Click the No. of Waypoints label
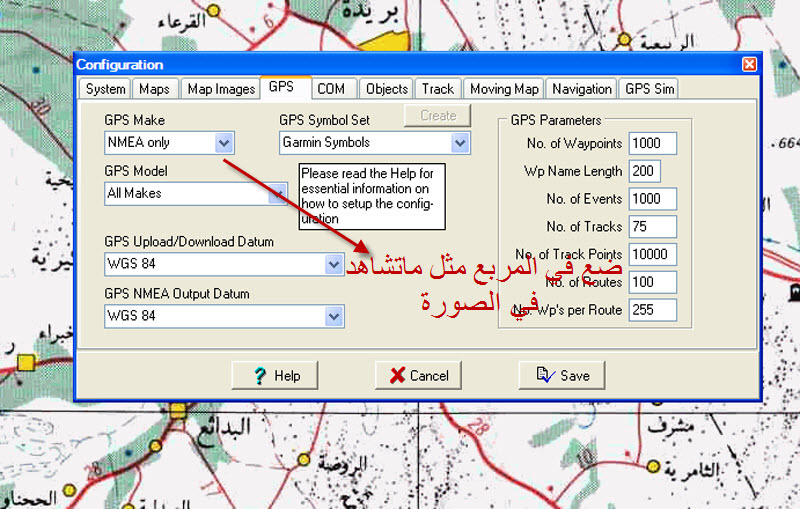800x509 pixels. pyautogui.click(x=574, y=144)
